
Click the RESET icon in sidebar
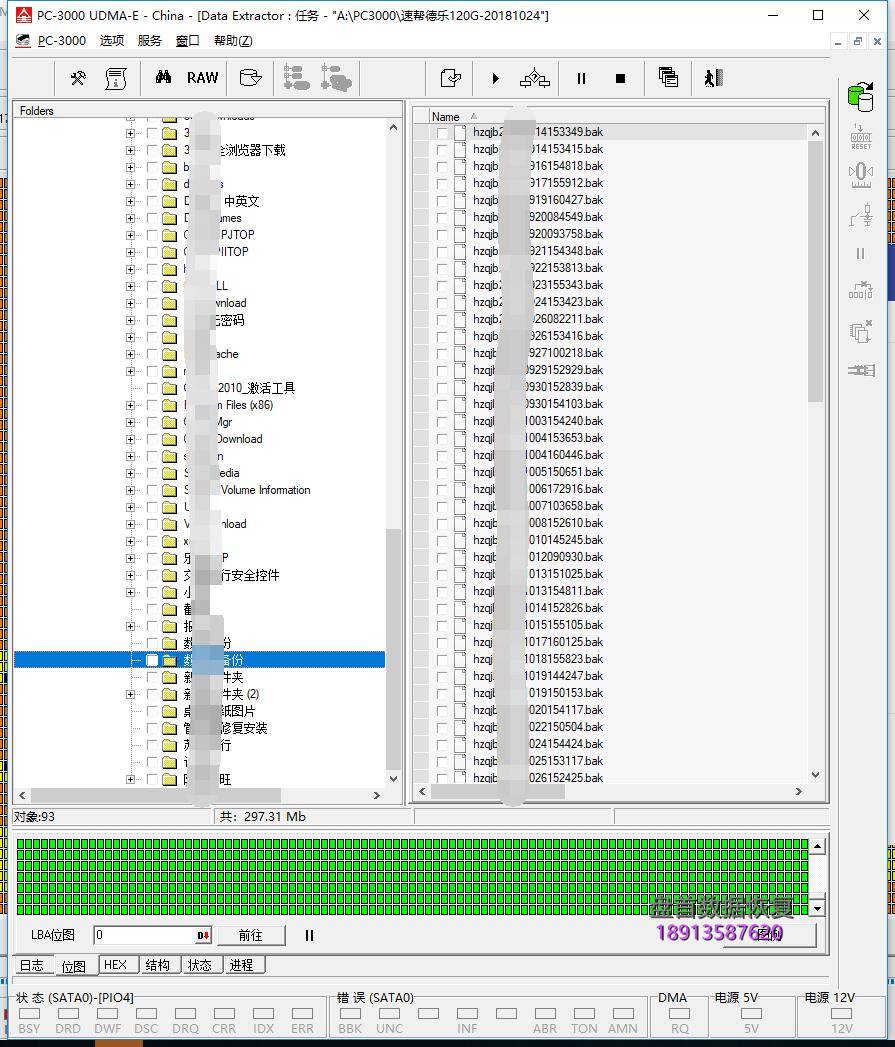(x=861, y=137)
